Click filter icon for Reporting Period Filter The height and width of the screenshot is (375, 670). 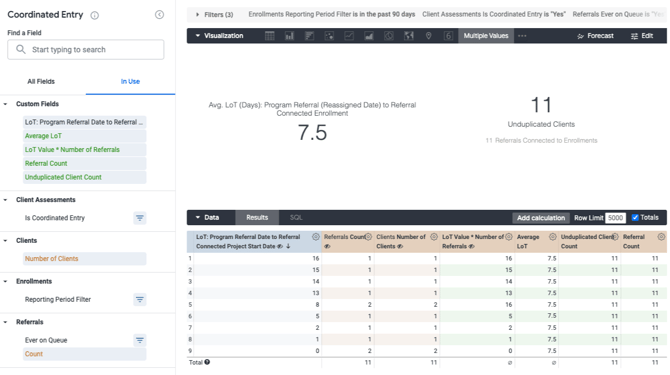click(140, 299)
